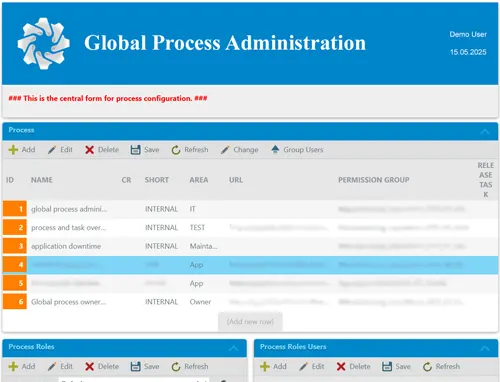Select row 1 global process admini...
This screenshot has height=382, width=500.
point(250,209)
